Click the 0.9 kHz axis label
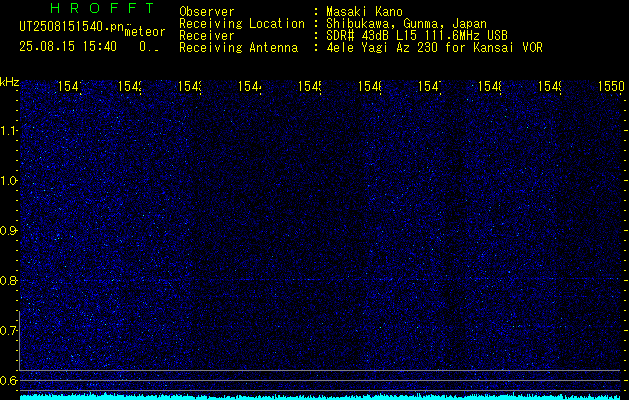This screenshot has height=400, width=629. click(x=9, y=231)
